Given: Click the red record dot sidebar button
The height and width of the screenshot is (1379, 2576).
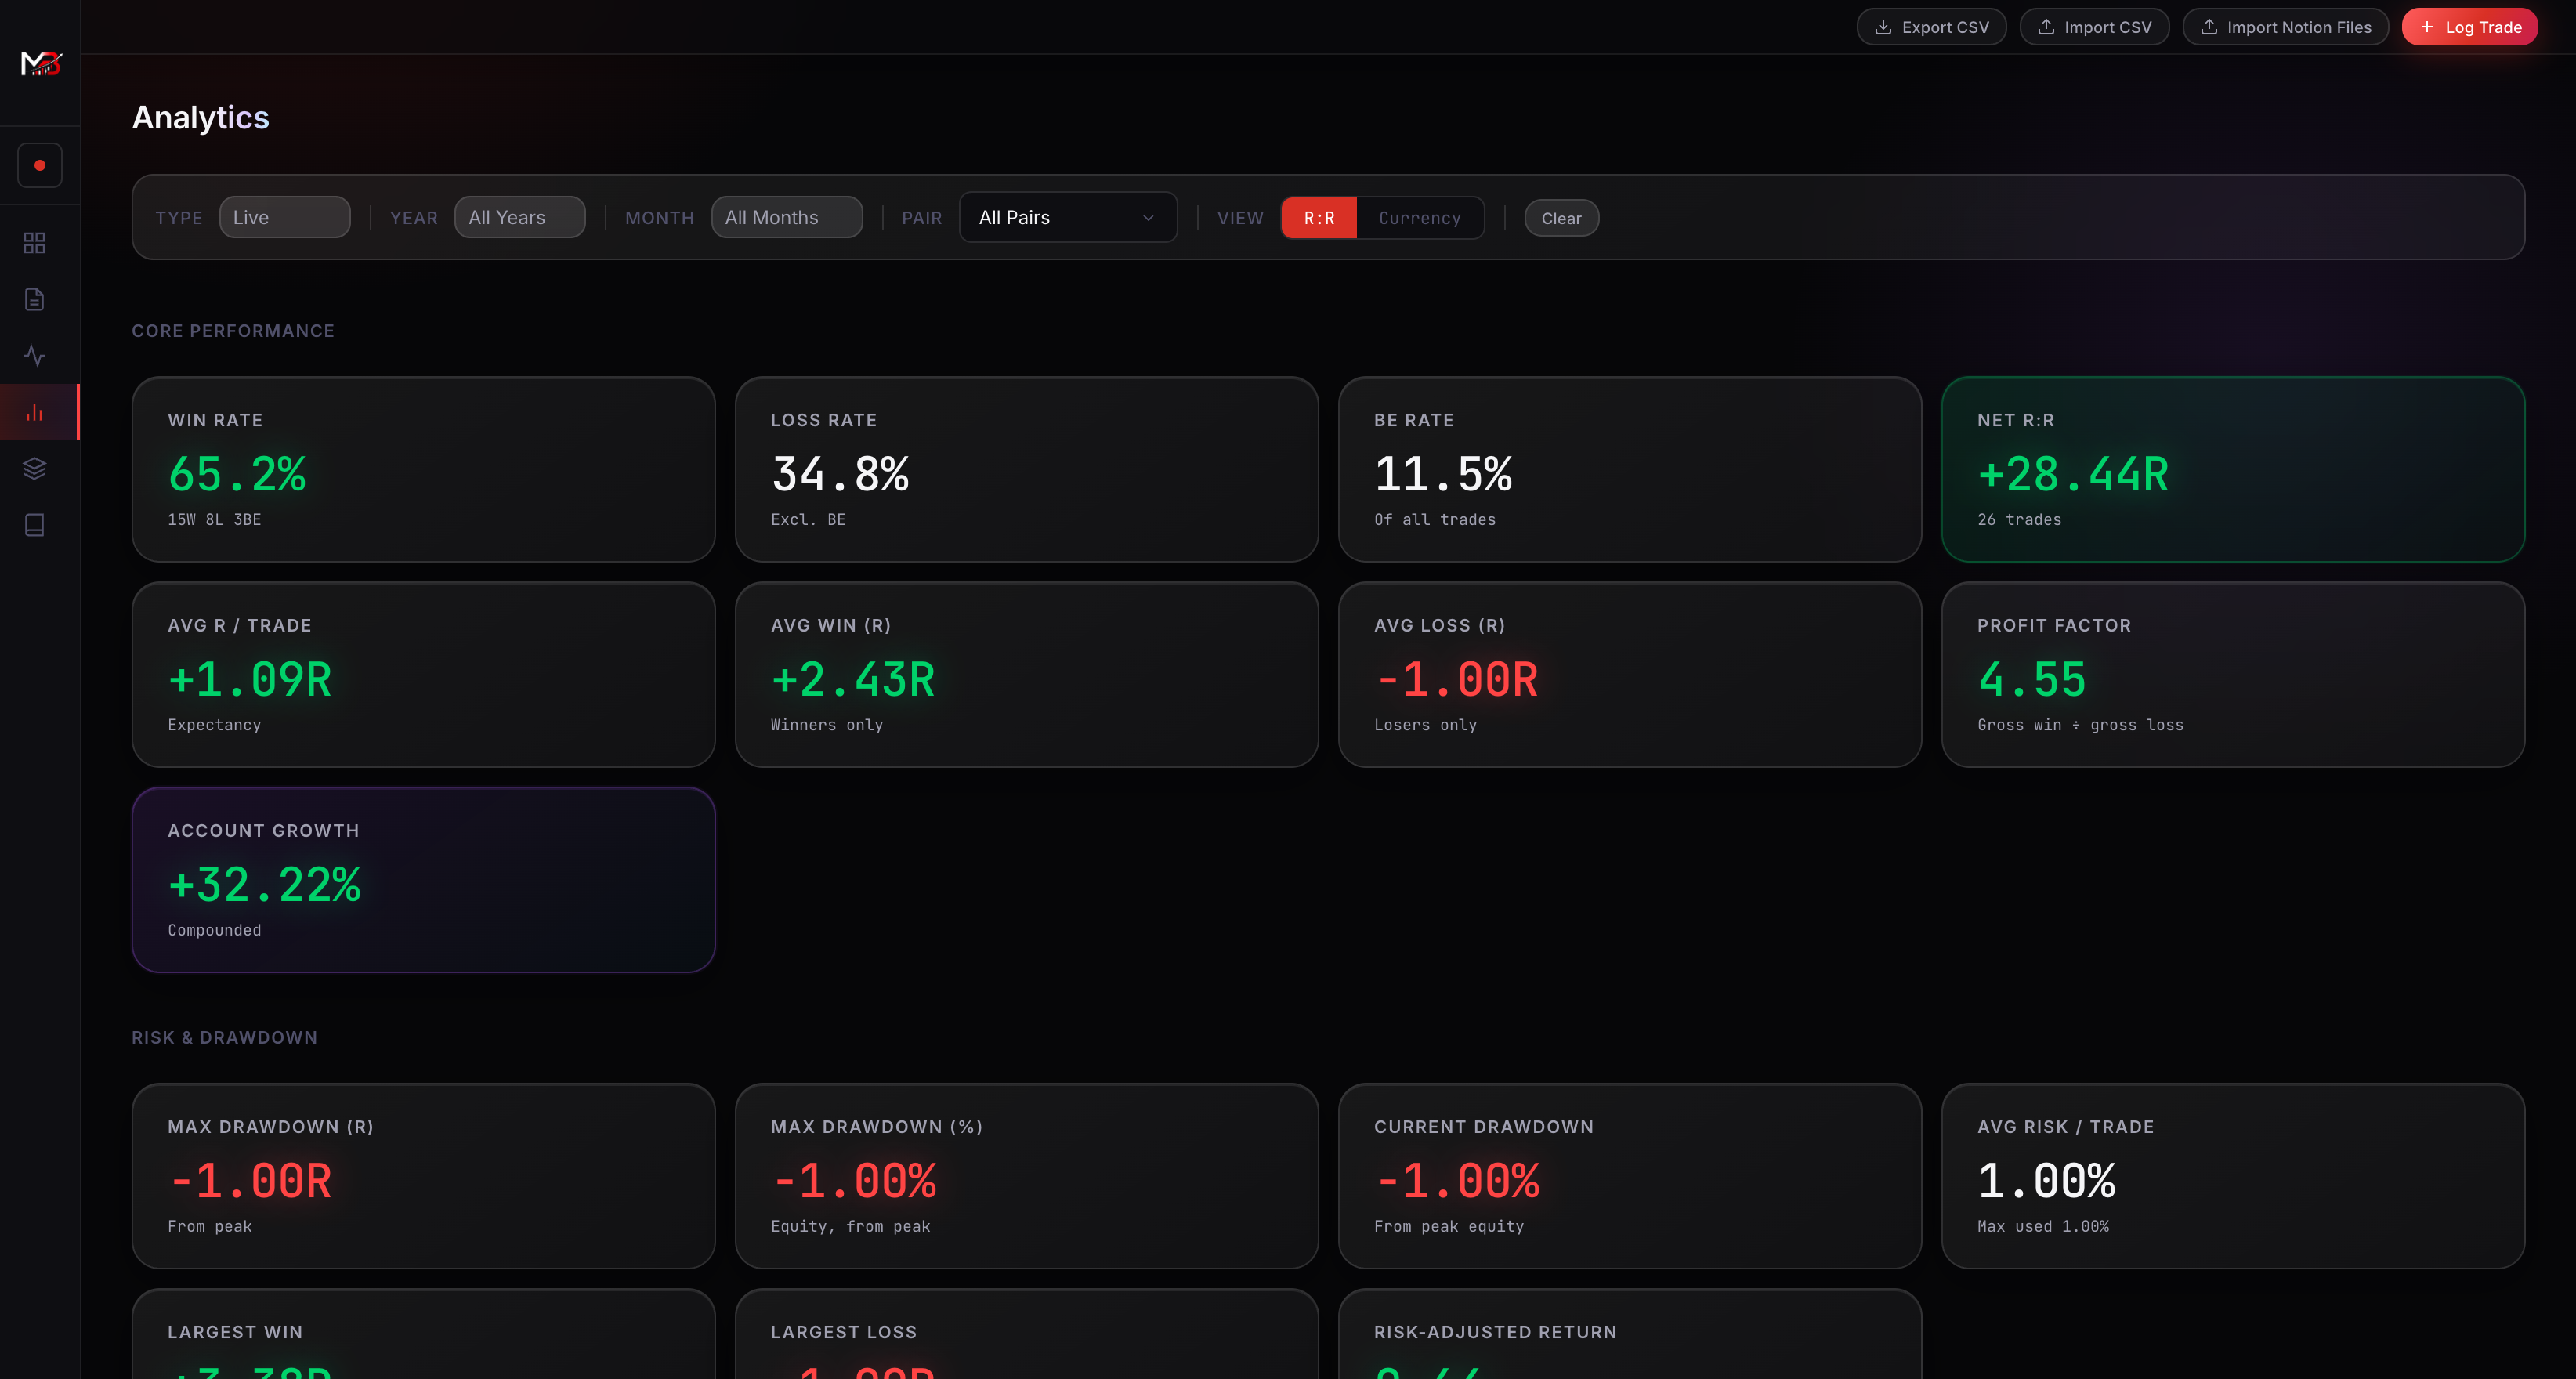Looking at the screenshot, I should tap(40, 165).
